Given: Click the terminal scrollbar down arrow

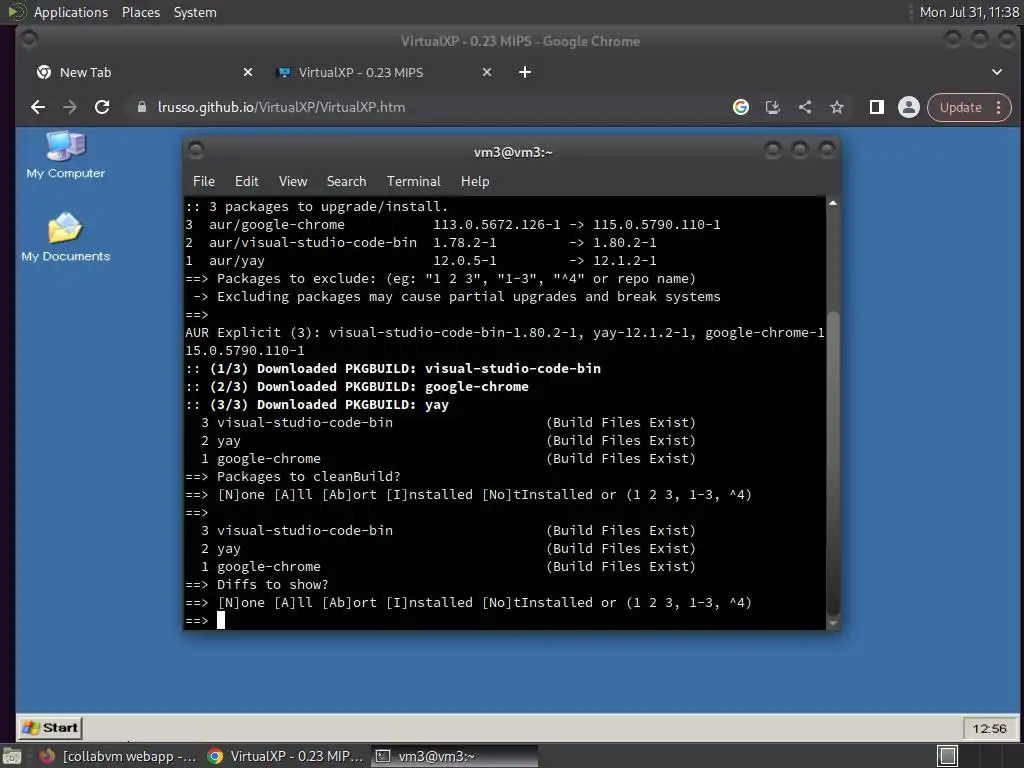Looking at the screenshot, I should tap(833, 623).
